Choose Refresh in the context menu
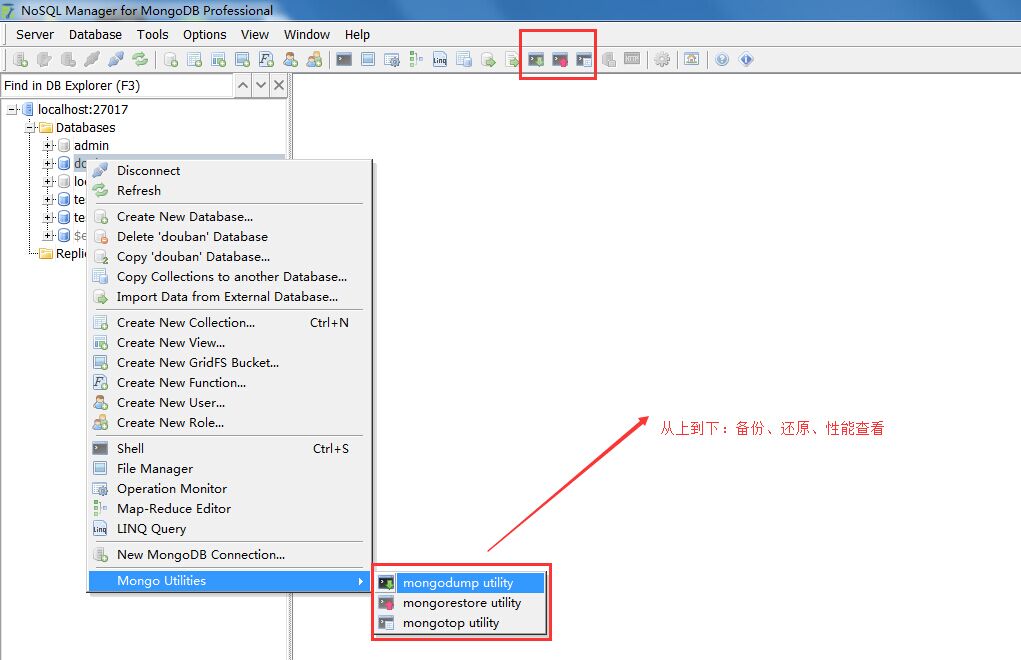Screen dimensions: 1021x660 (230, 191)
